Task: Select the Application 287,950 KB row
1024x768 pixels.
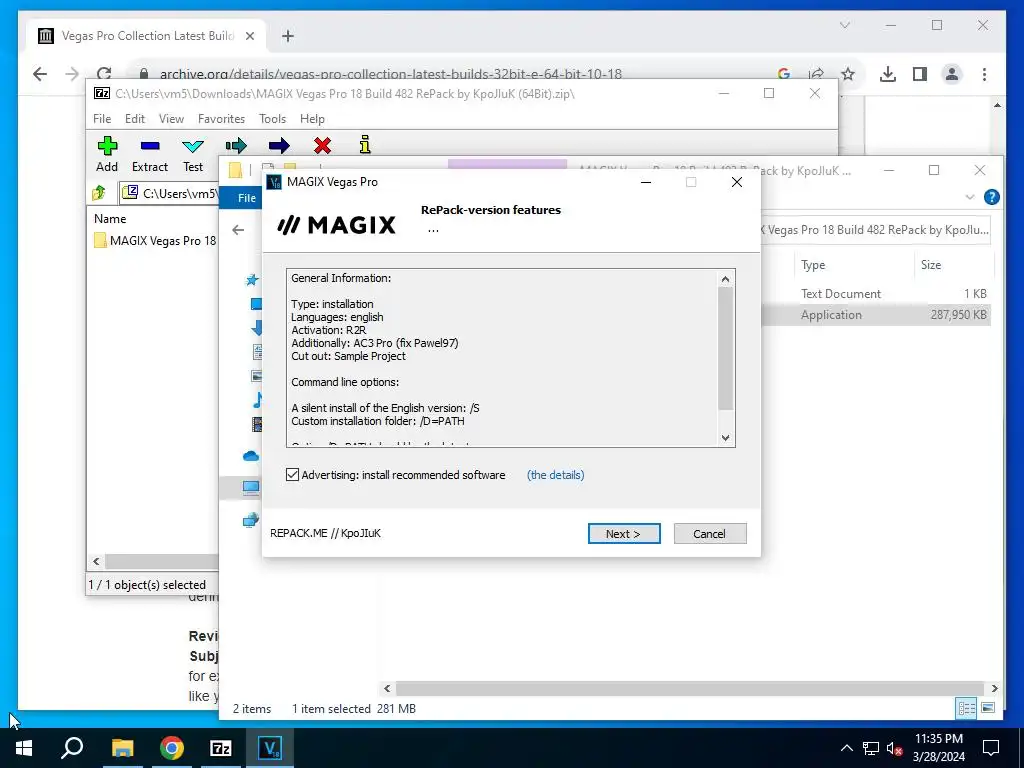Action: (876, 315)
